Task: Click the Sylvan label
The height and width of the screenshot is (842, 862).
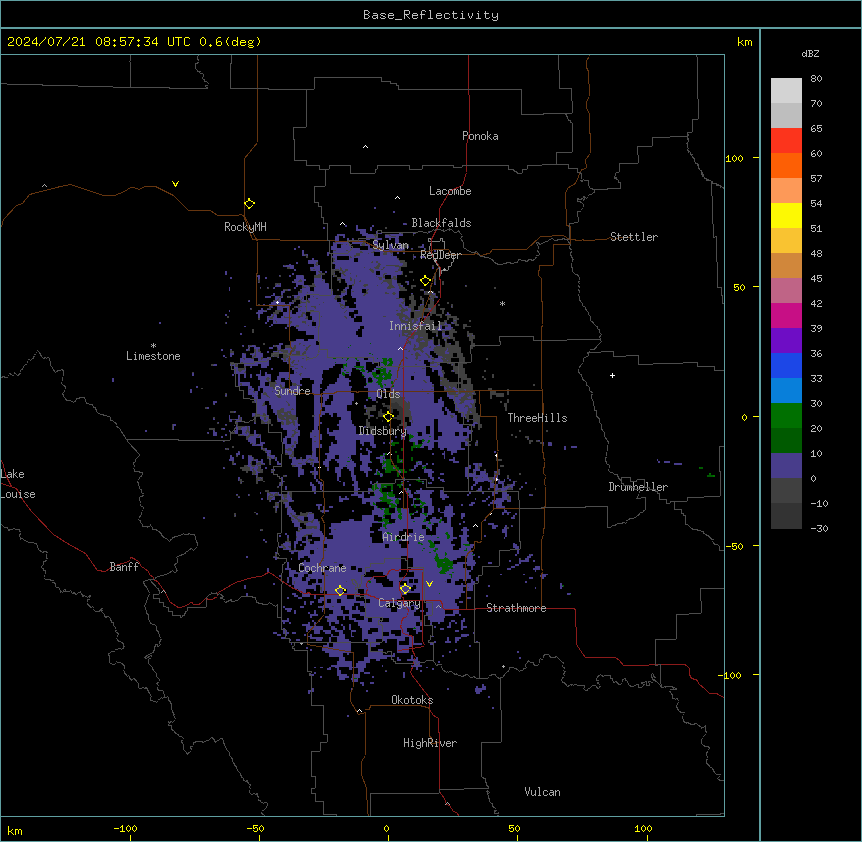Action: tap(390, 245)
